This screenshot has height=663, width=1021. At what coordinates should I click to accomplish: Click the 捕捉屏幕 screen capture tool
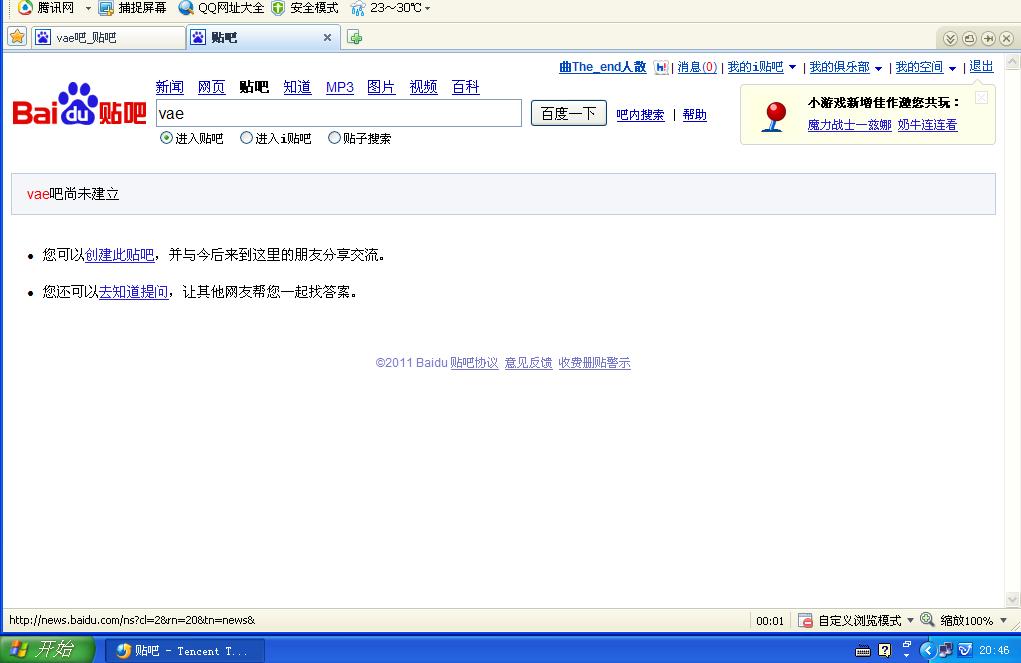point(132,8)
